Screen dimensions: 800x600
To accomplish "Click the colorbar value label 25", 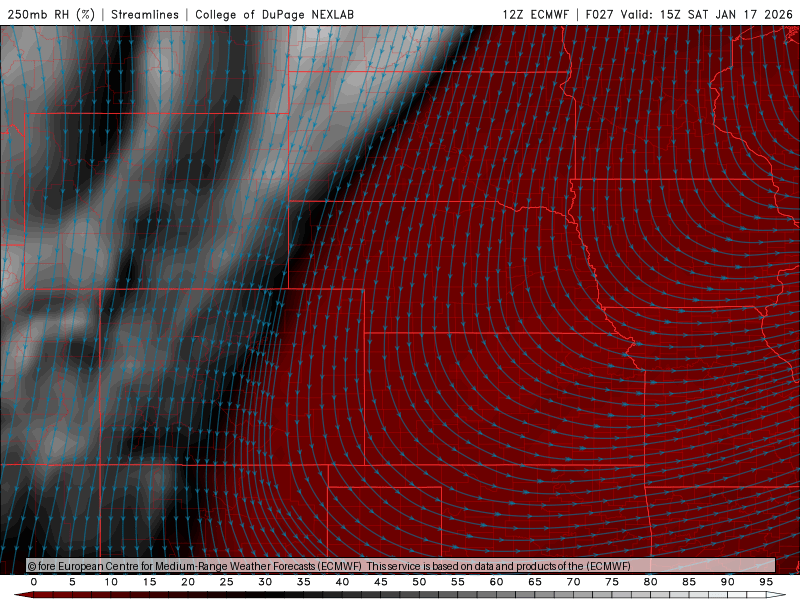I will (227, 582).
